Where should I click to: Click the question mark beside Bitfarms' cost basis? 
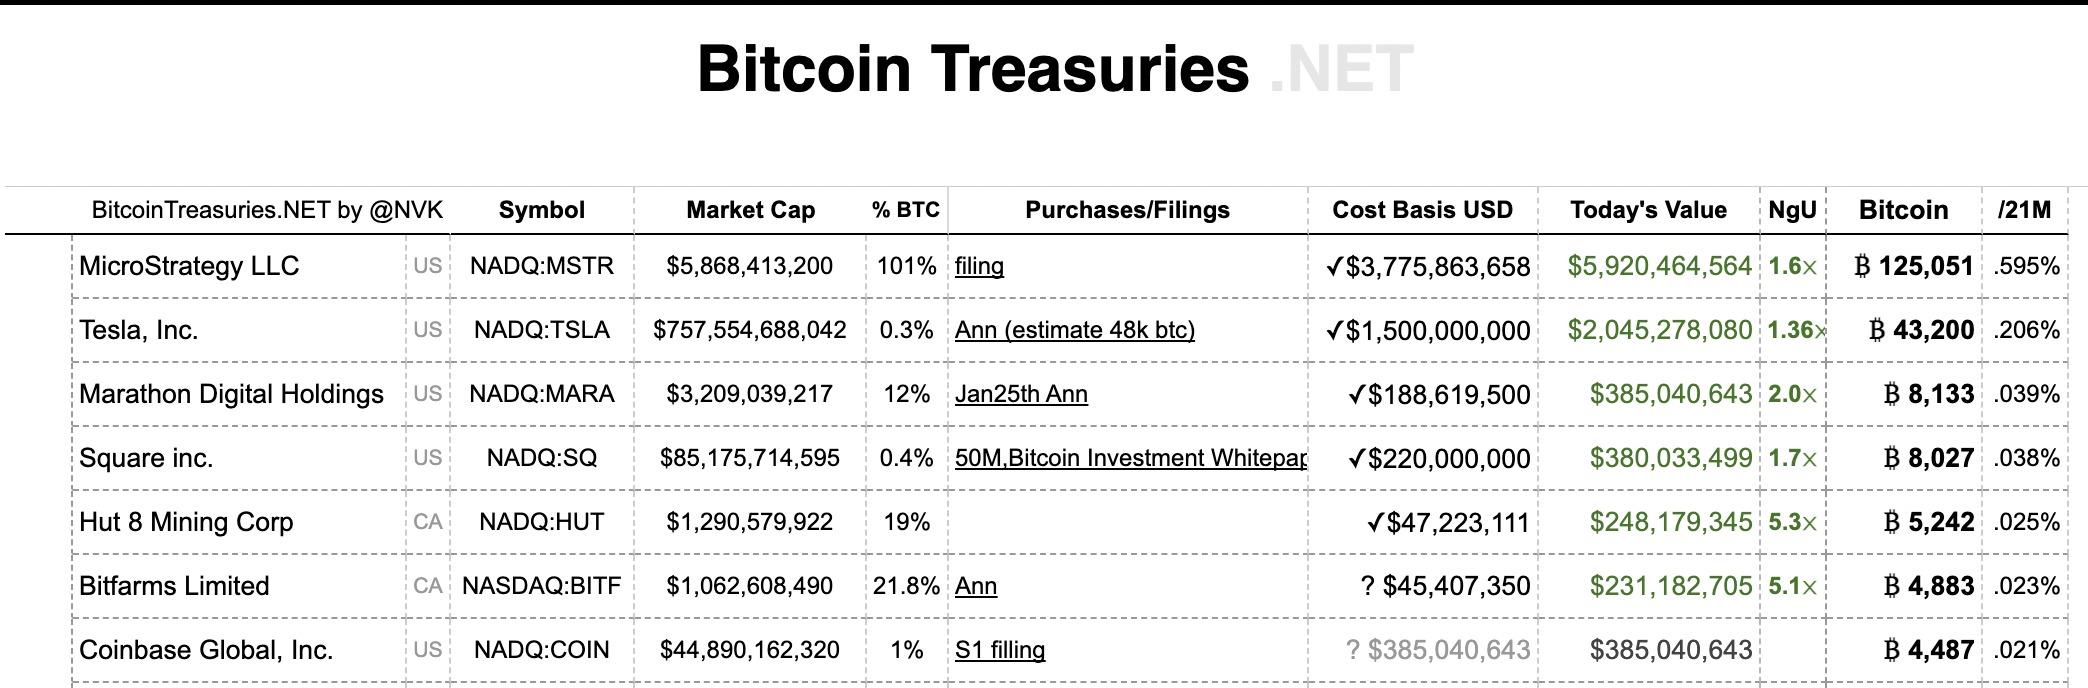(1368, 586)
